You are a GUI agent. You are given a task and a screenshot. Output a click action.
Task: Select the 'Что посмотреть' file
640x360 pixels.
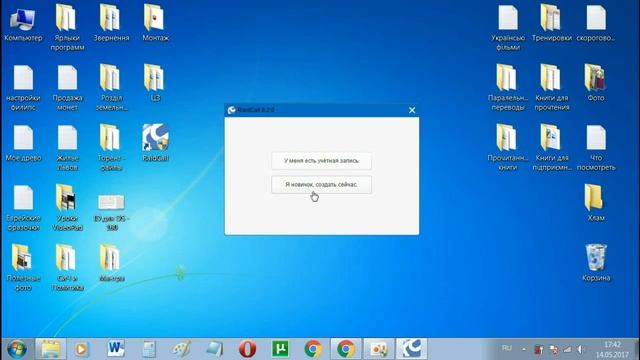596,148
